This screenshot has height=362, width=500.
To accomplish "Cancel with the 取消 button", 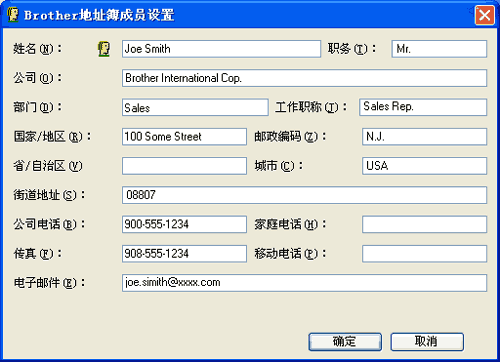I will click(427, 342).
